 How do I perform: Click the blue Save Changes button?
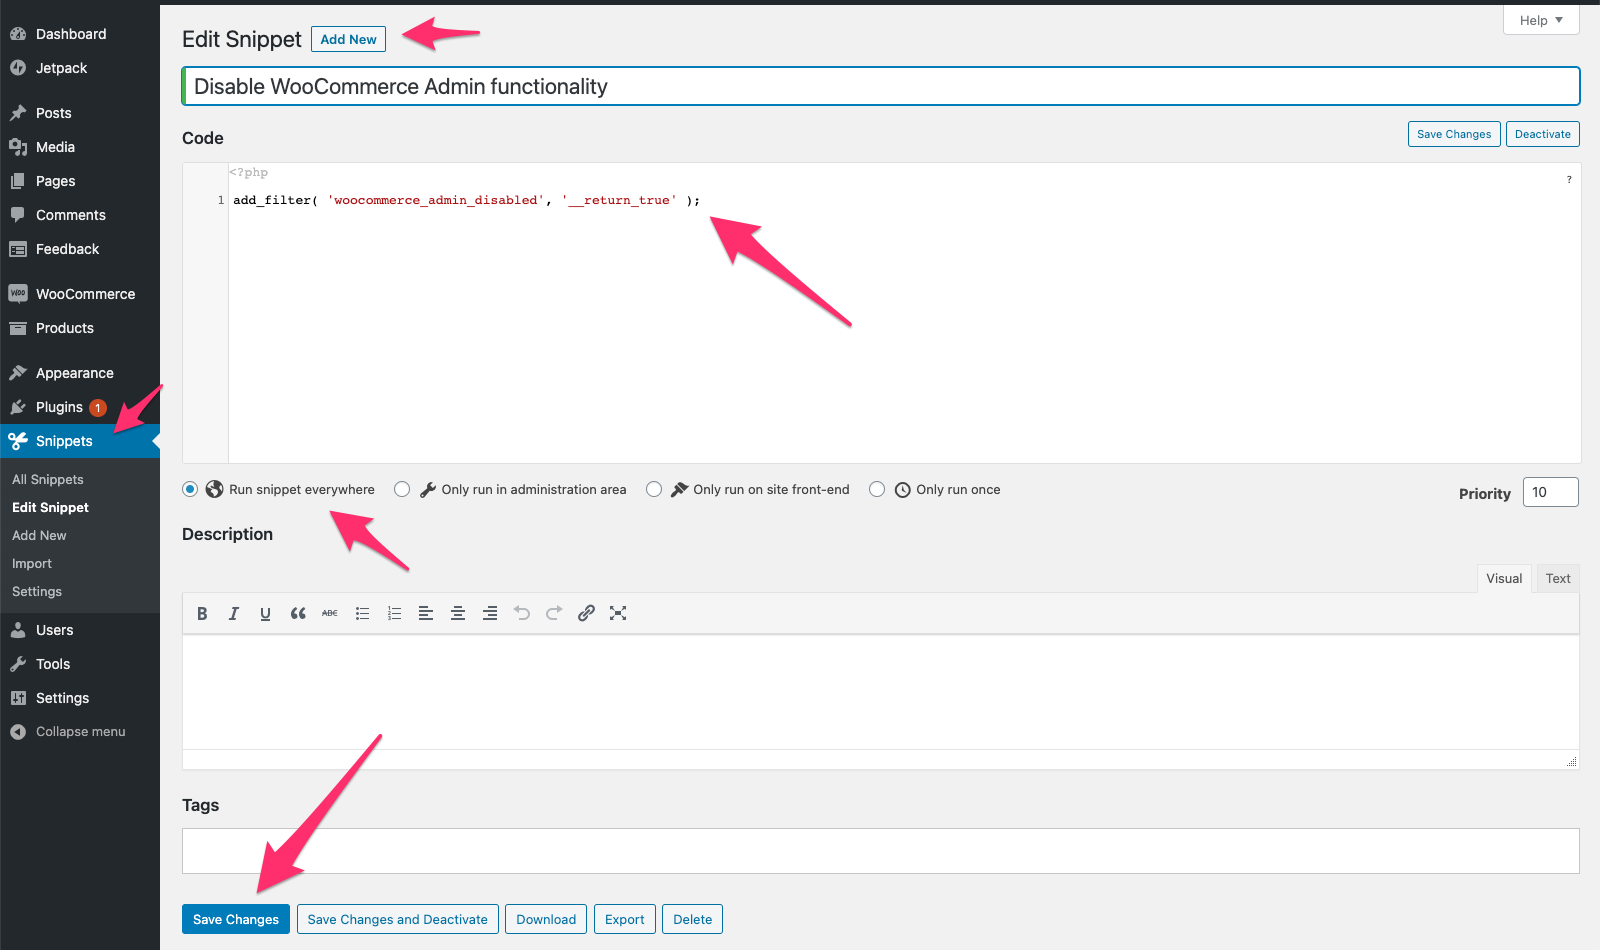coord(236,919)
